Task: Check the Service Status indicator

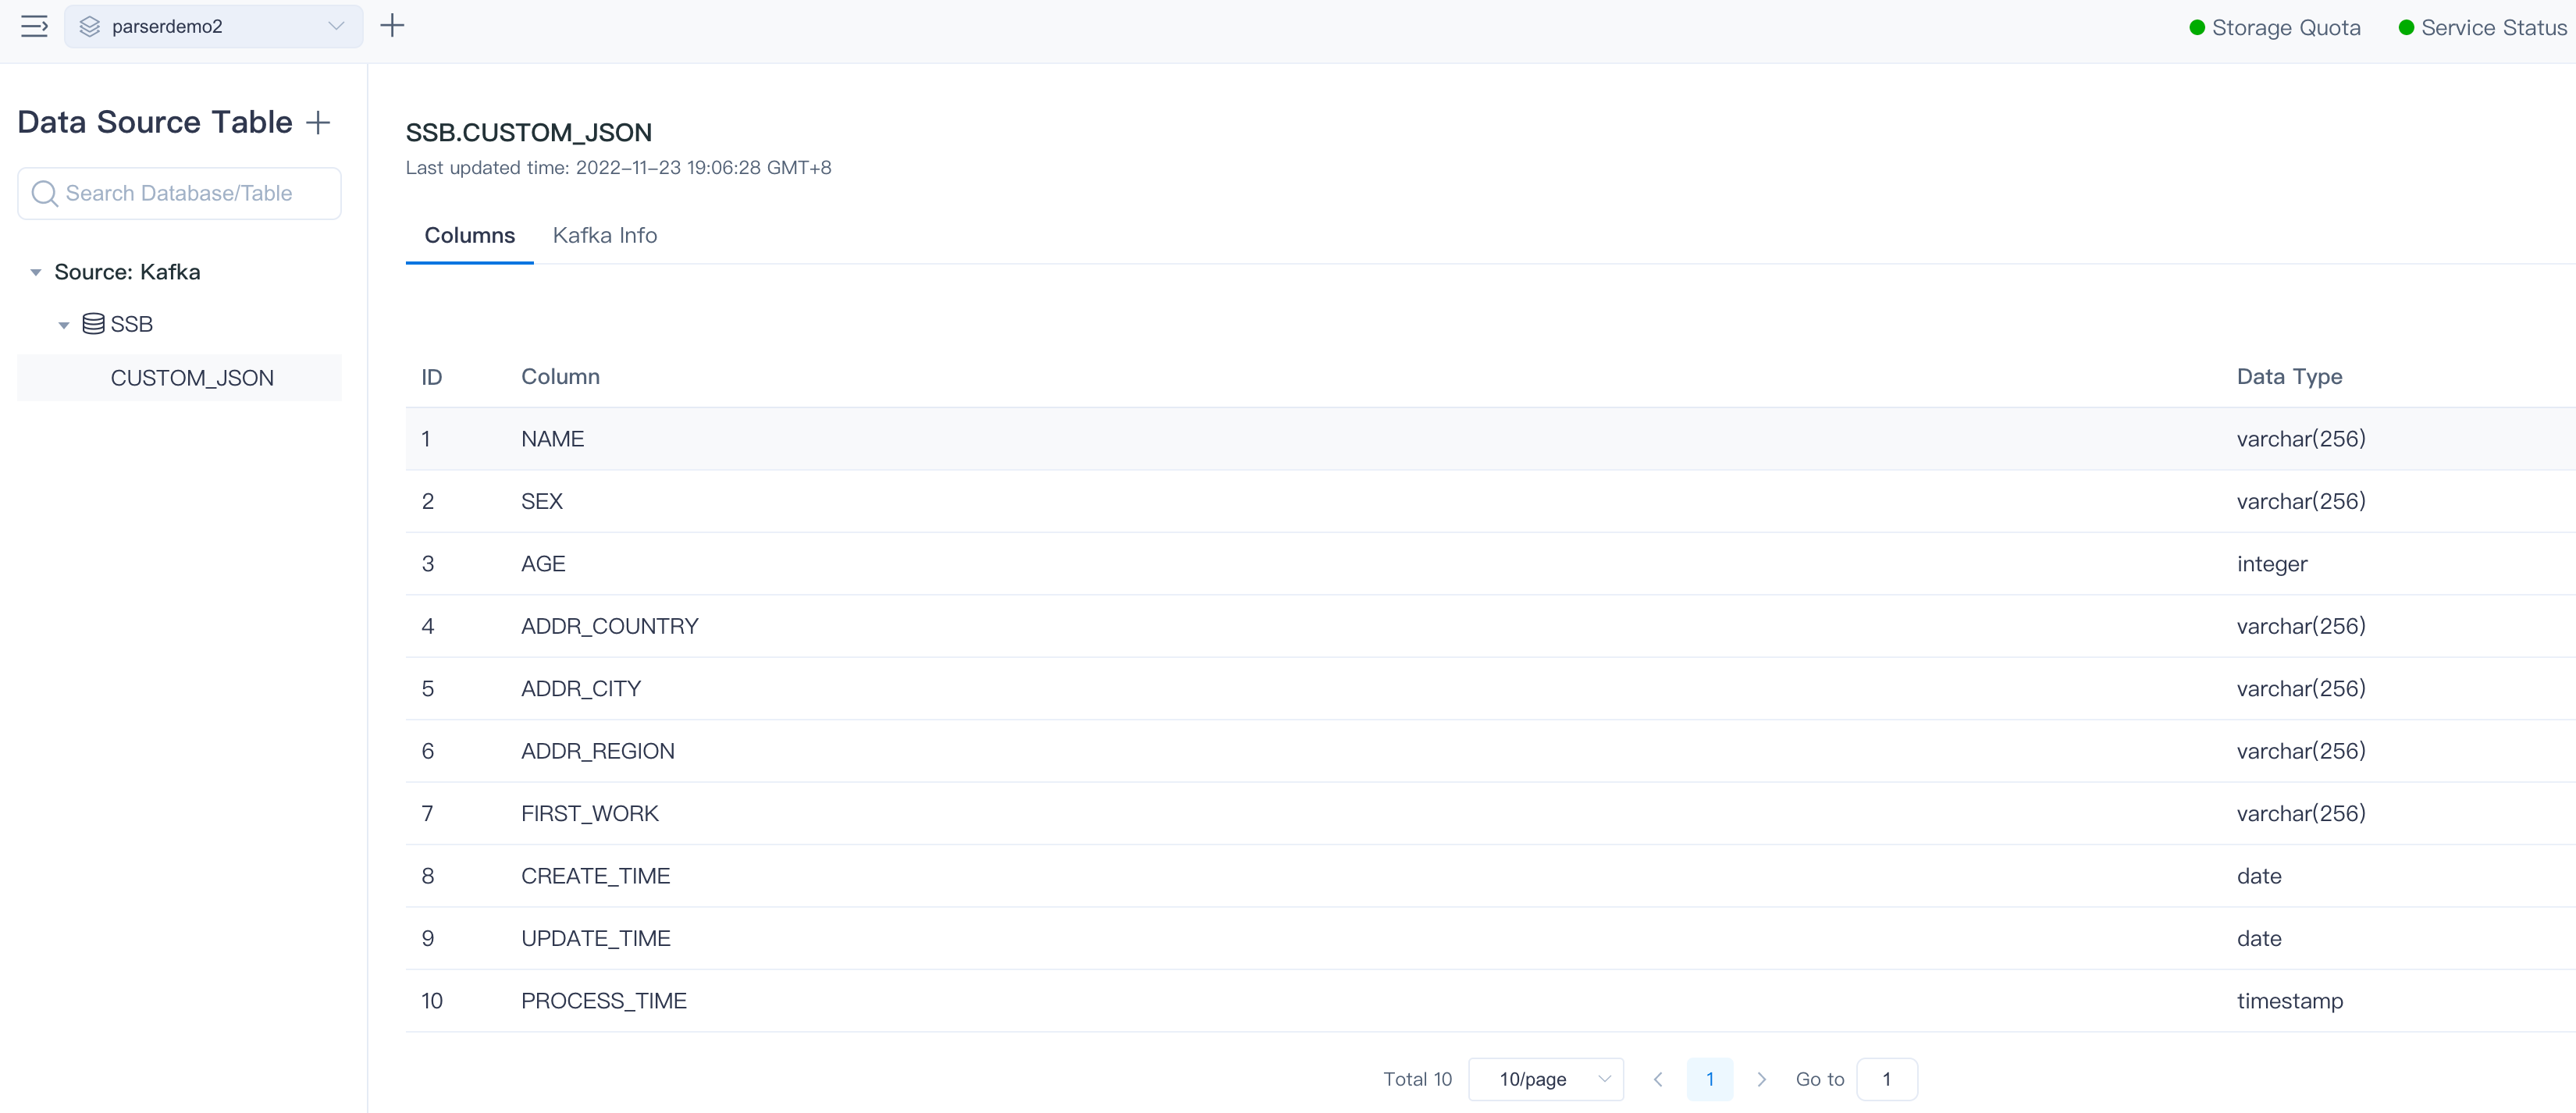Action: [x=2482, y=27]
